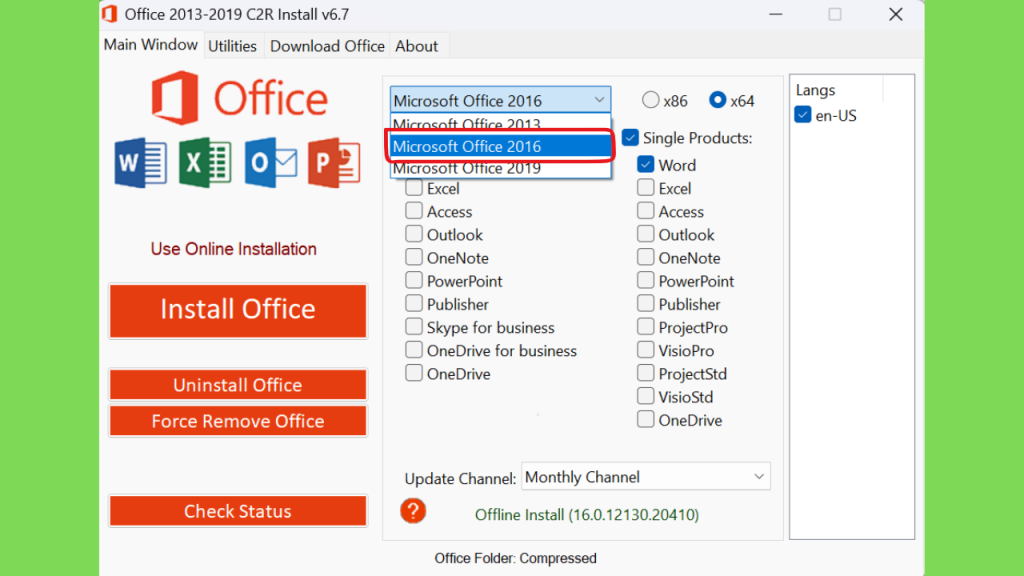Enable the VisioStd checkbox

pyautogui.click(x=645, y=396)
